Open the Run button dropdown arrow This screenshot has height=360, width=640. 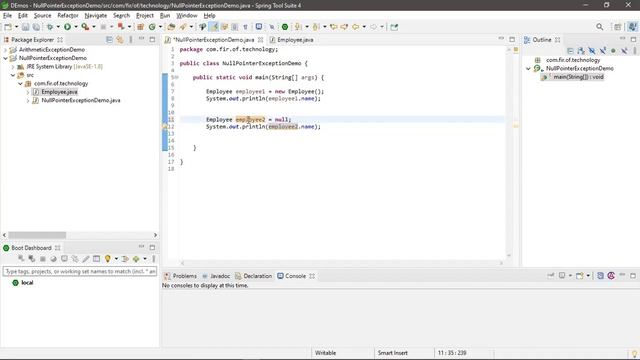(x=76, y=27)
